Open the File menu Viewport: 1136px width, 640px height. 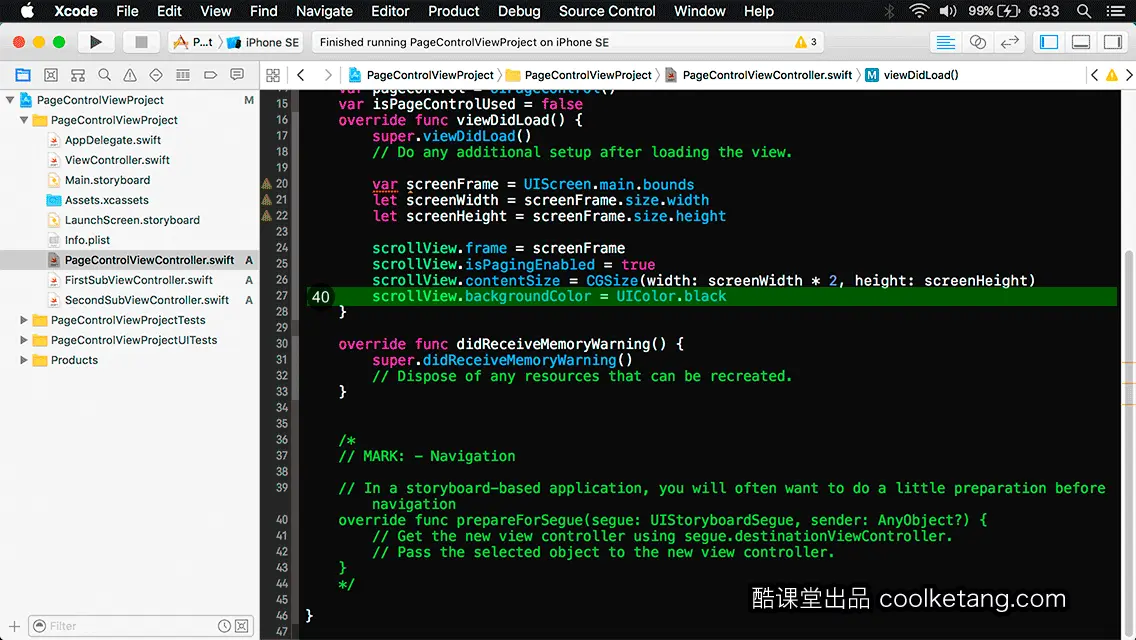coord(127,11)
